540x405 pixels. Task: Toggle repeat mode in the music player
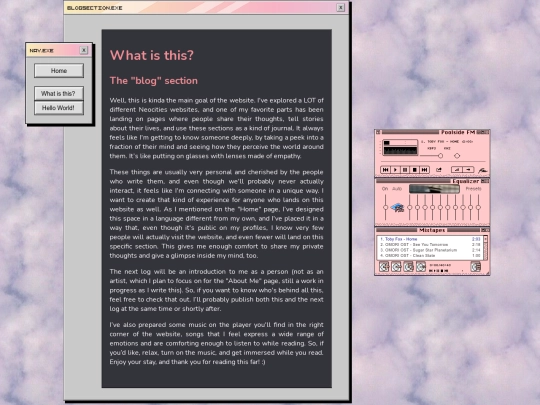click(468, 169)
